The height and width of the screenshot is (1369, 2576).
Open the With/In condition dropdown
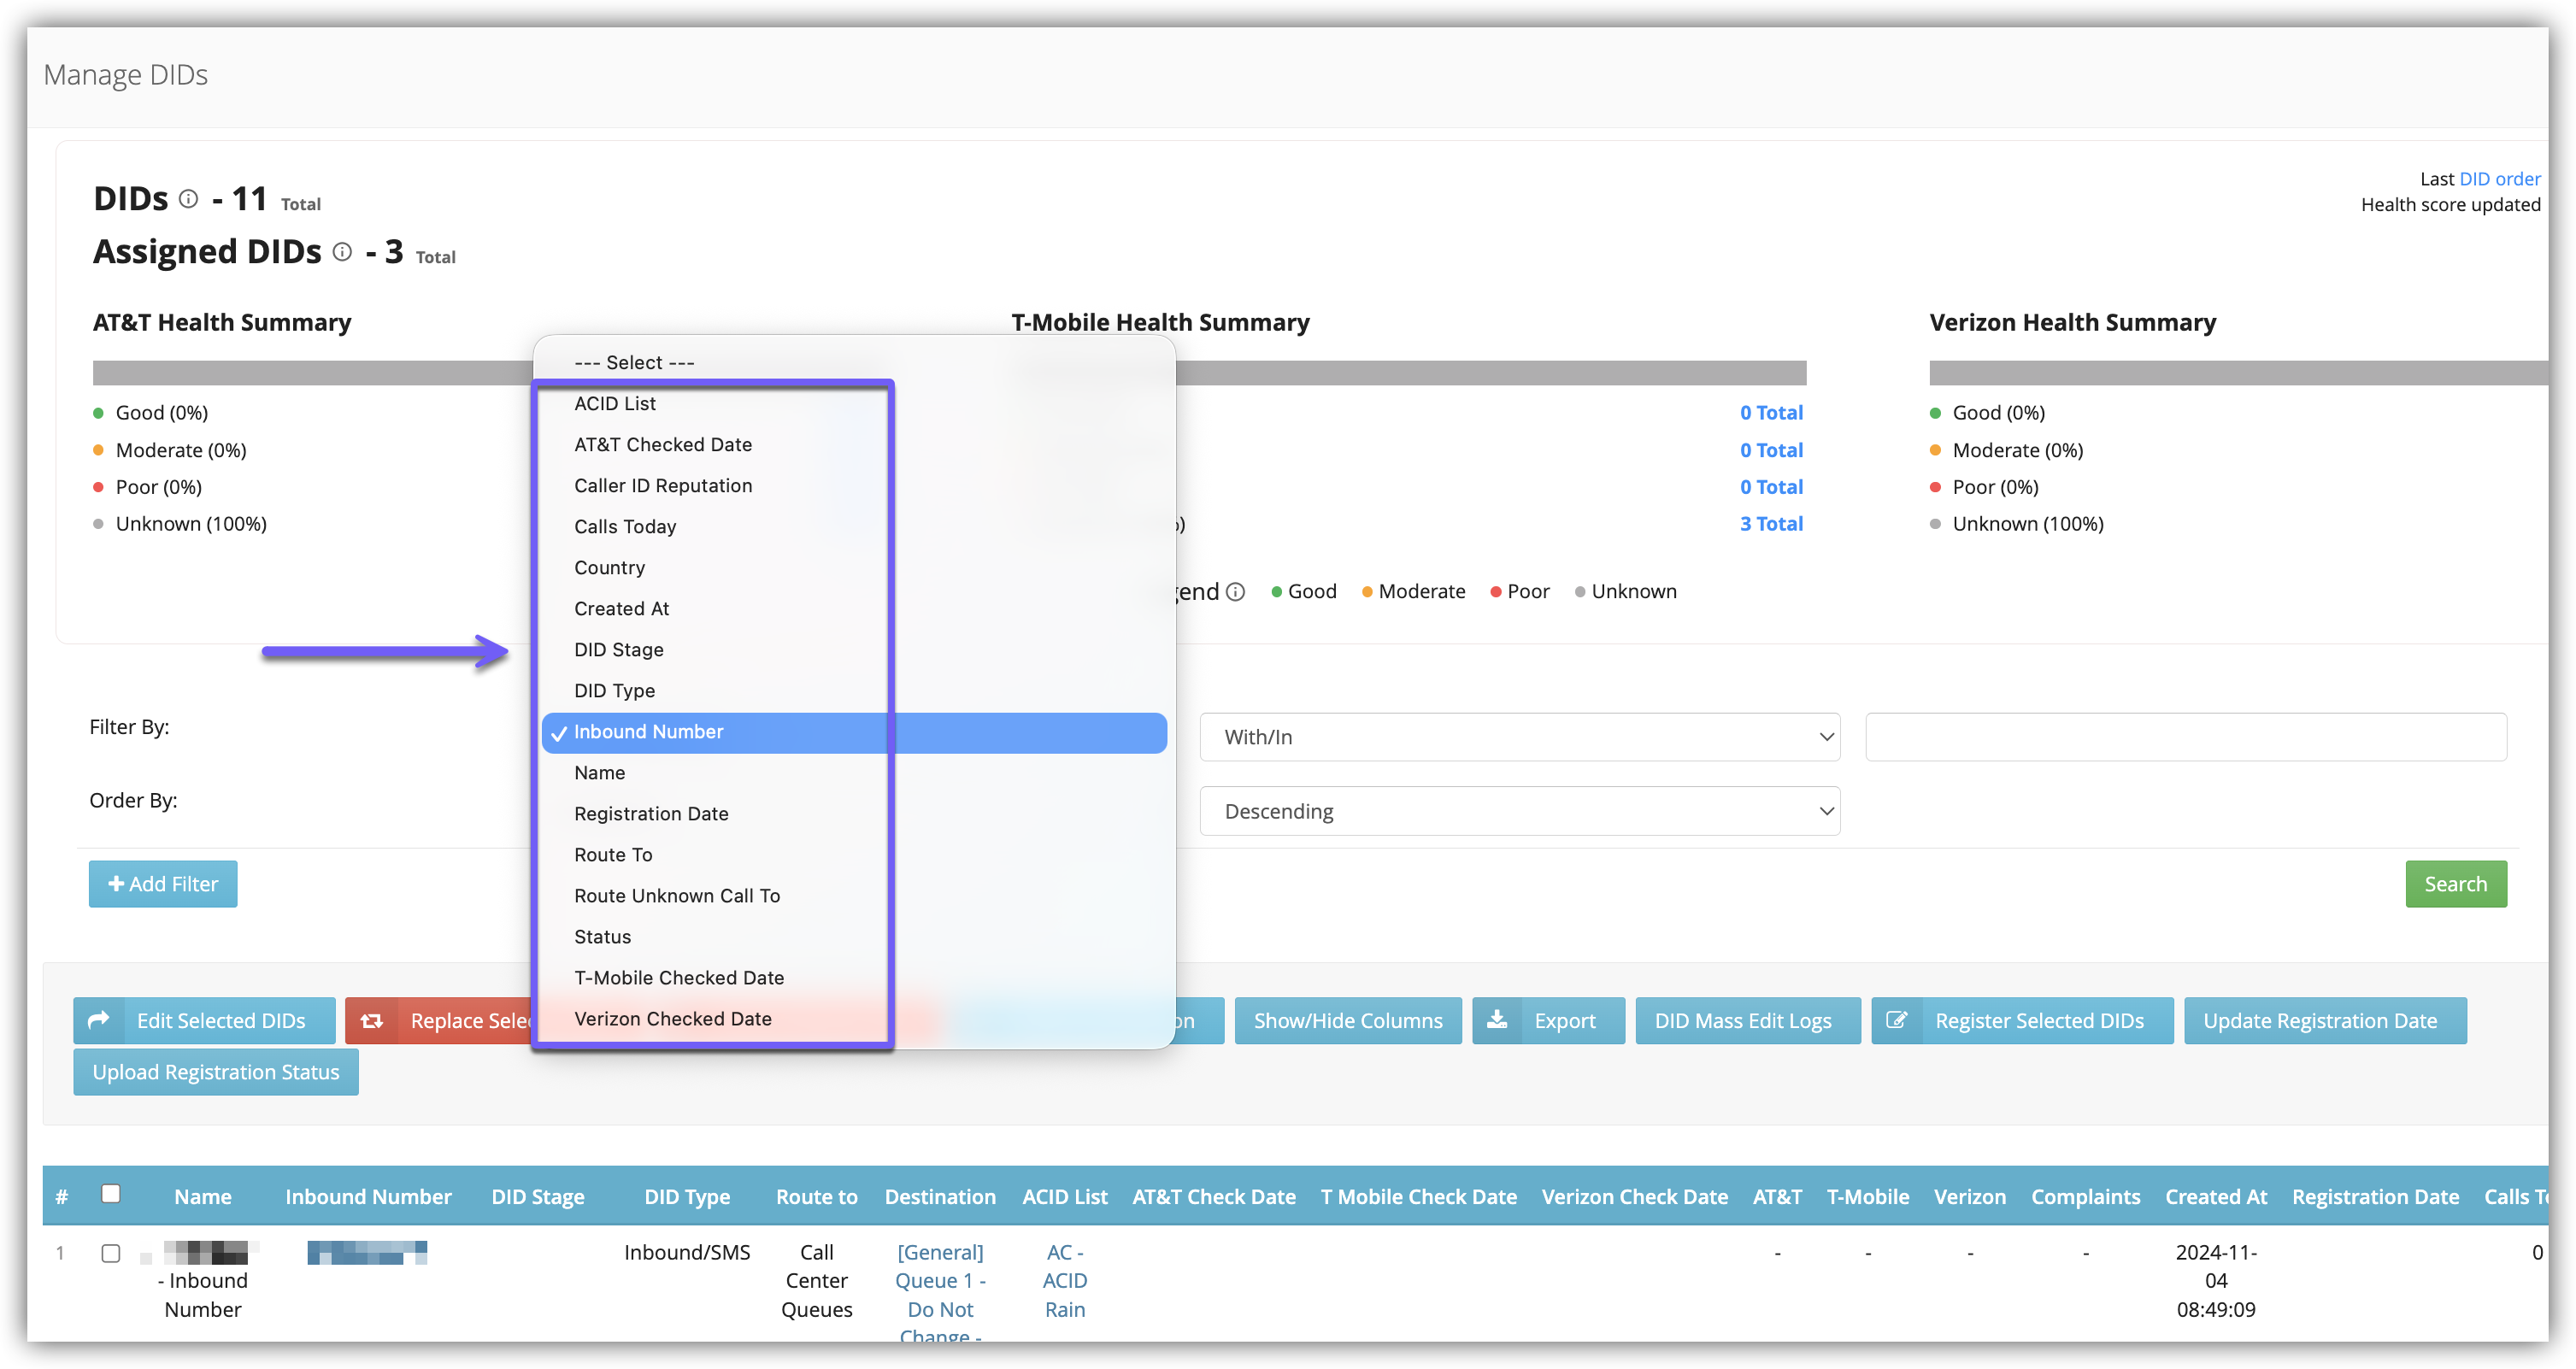click(x=1519, y=737)
